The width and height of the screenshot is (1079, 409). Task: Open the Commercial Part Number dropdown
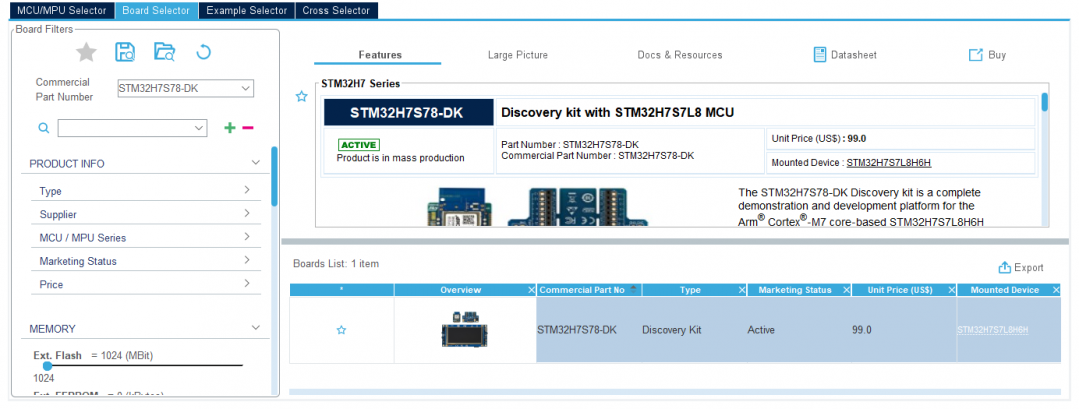246,88
